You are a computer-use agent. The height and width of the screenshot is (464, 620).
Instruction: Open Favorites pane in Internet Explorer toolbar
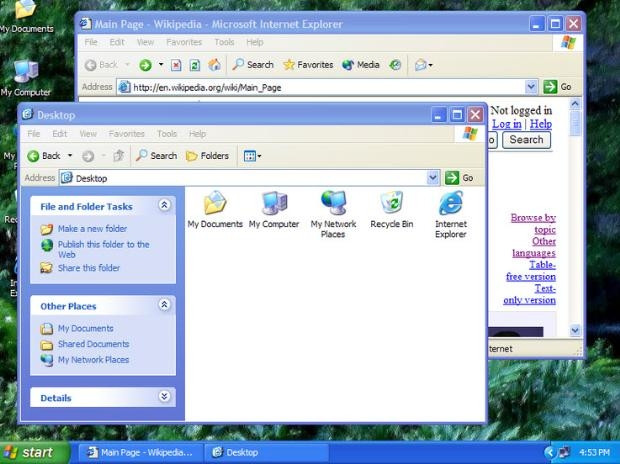[308, 65]
